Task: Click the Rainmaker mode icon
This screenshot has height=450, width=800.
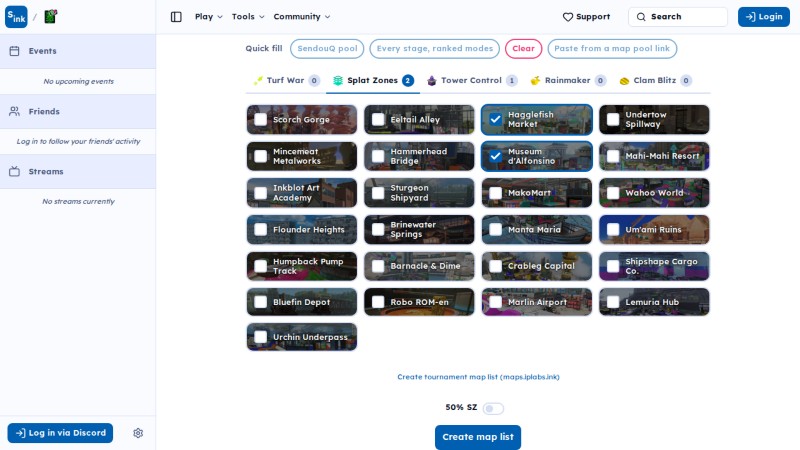Action: point(535,81)
